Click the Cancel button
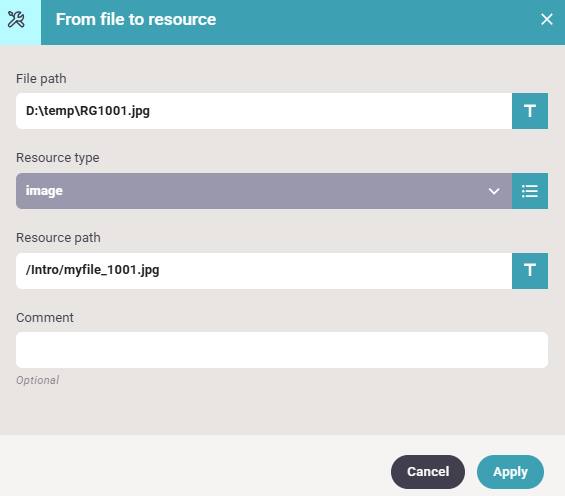The height and width of the screenshot is (496, 565). pos(428,472)
